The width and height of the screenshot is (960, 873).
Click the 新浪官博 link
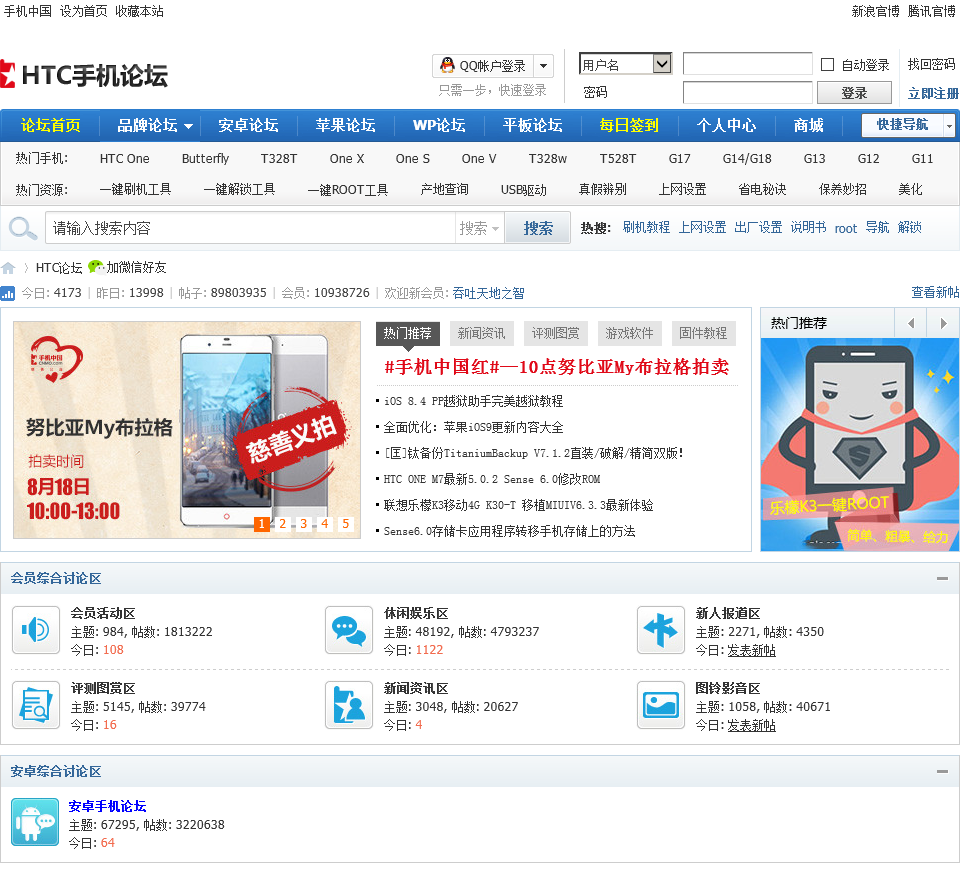876,11
